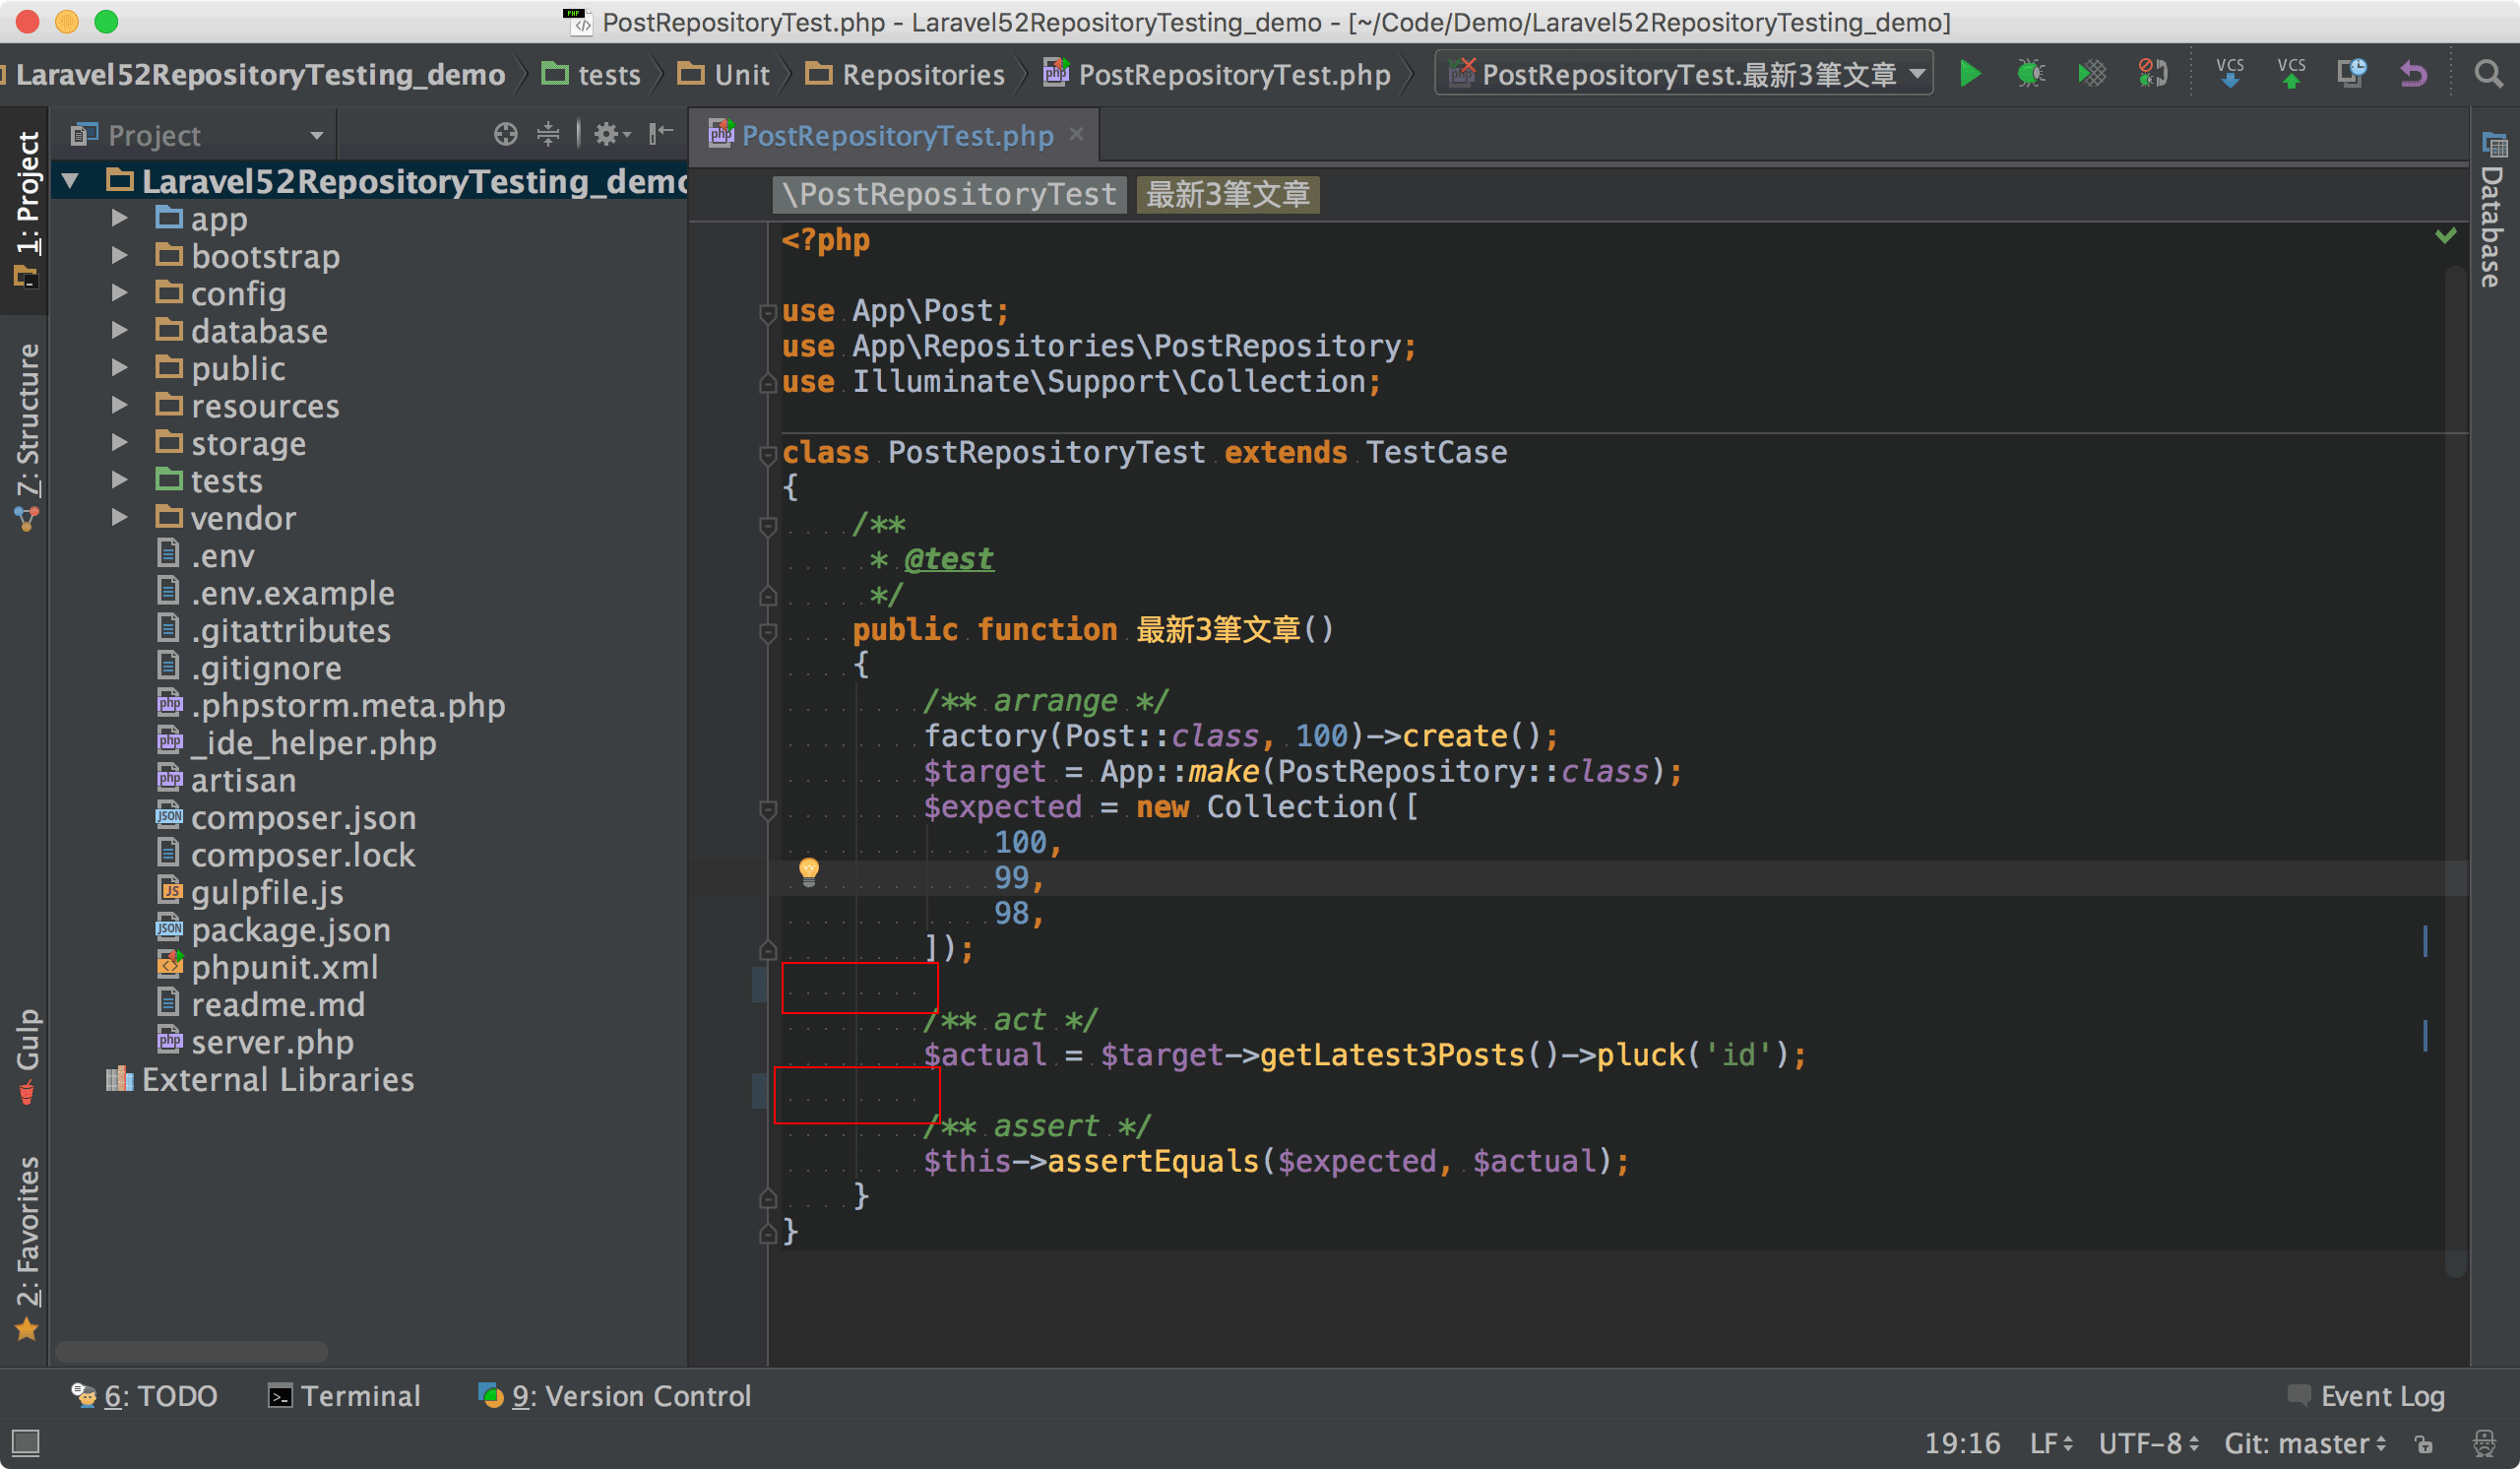This screenshot has width=2520, height=1469.
Task: Run the PostRepositoryTest configuration
Action: point(1969,74)
